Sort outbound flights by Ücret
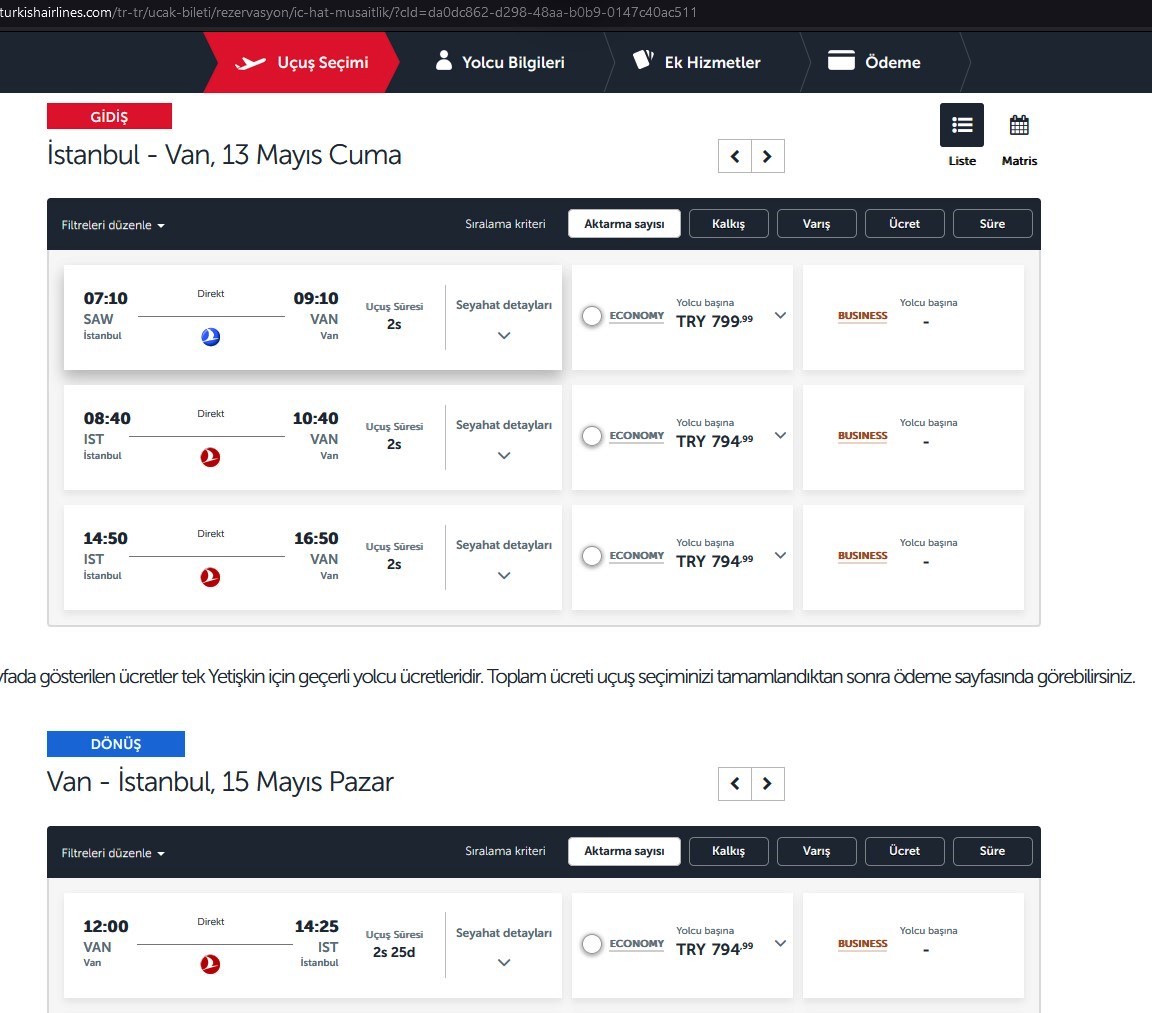The image size is (1152, 1013). click(904, 224)
